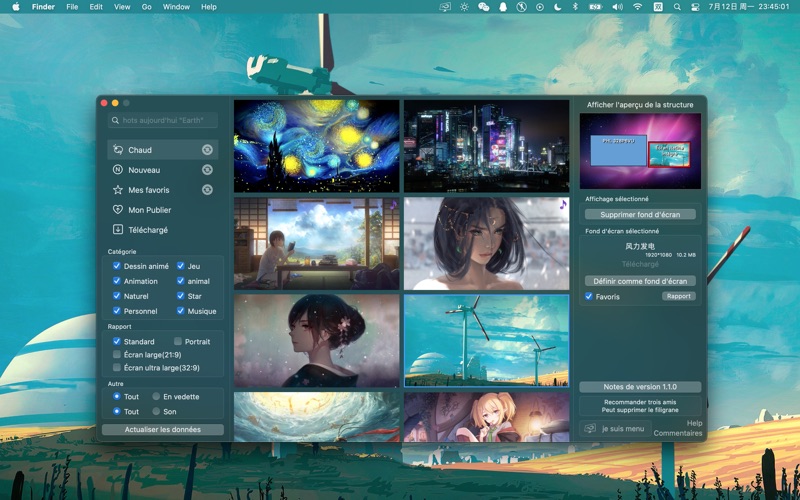800x500 pixels.
Task: Open Control Center in menu bar
Action: 694,7
